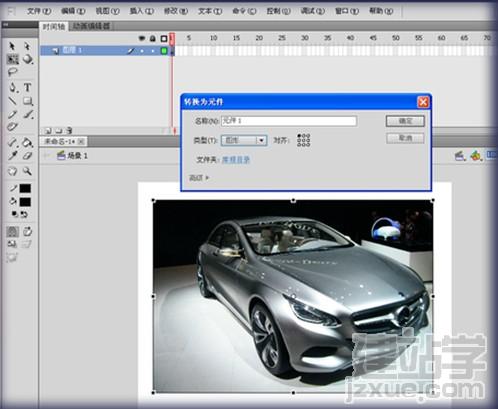
Task: Expand the advanced options arrow
Action: pos(207,178)
